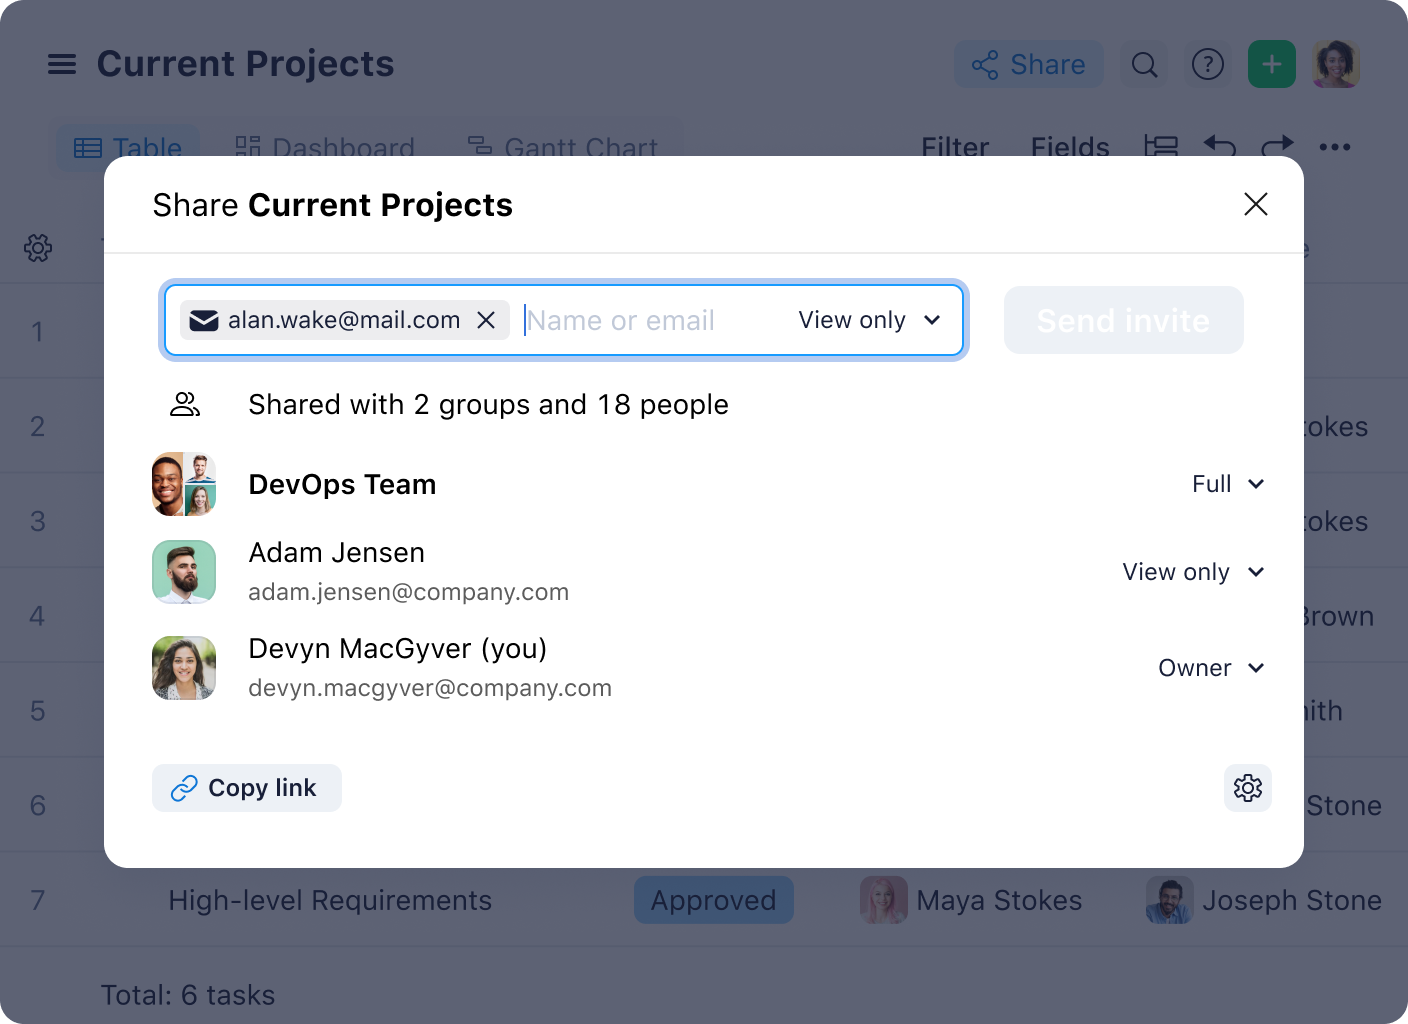Click the Send invite button
This screenshot has width=1408, height=1024.
(x=1123, y=320)
